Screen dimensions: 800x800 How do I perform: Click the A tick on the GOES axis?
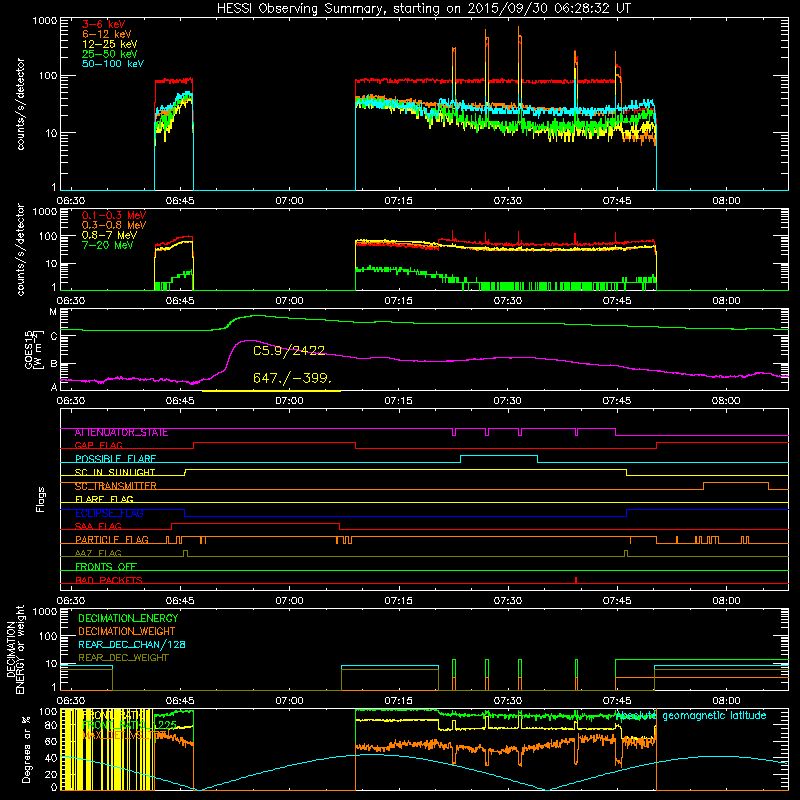(54, 387)
